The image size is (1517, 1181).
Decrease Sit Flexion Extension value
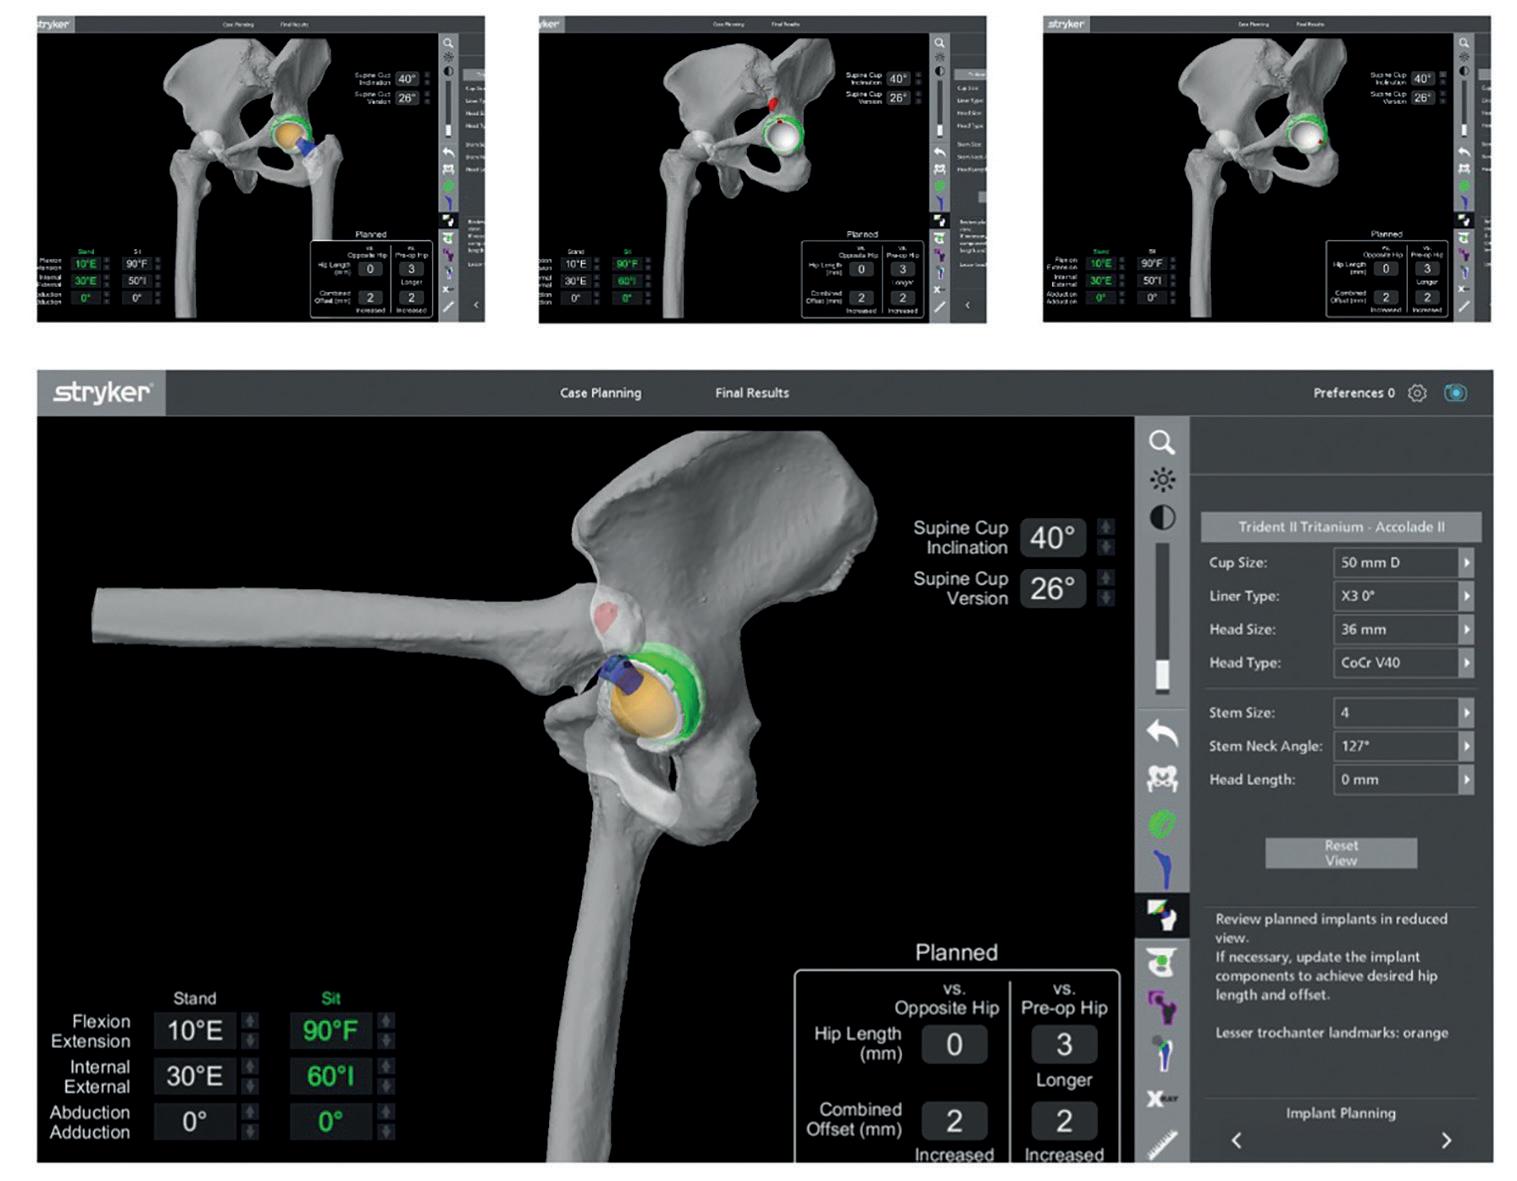tap(386, 1040)
